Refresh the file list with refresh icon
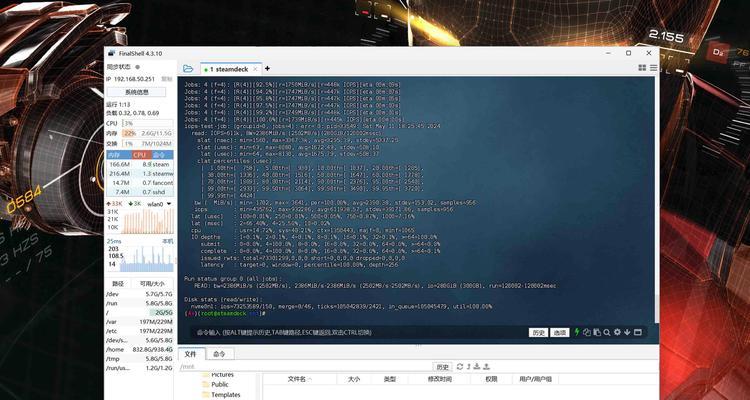This screenshot has width=750, height=400. pos(460,367)
